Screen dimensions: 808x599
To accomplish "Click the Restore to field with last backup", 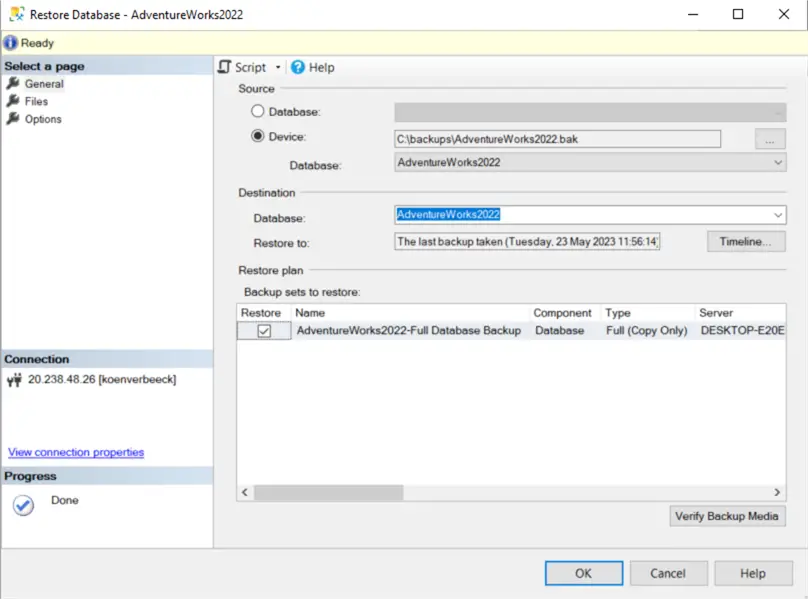I will (x=527, y=241).
